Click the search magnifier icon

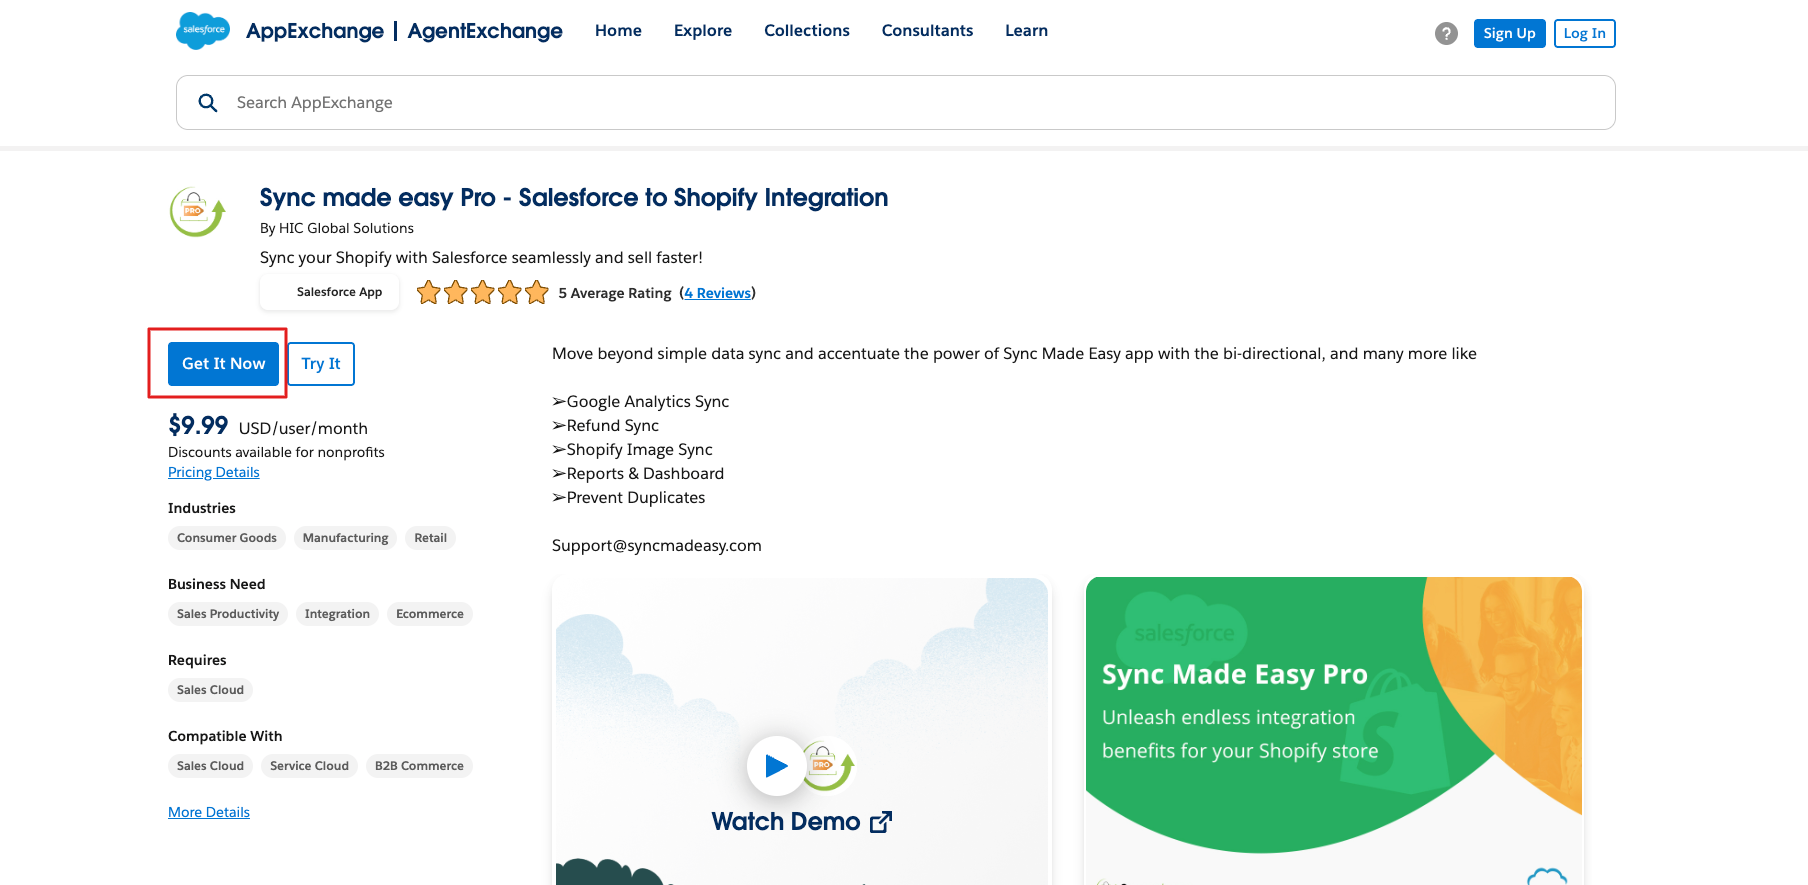click(208, 103)
